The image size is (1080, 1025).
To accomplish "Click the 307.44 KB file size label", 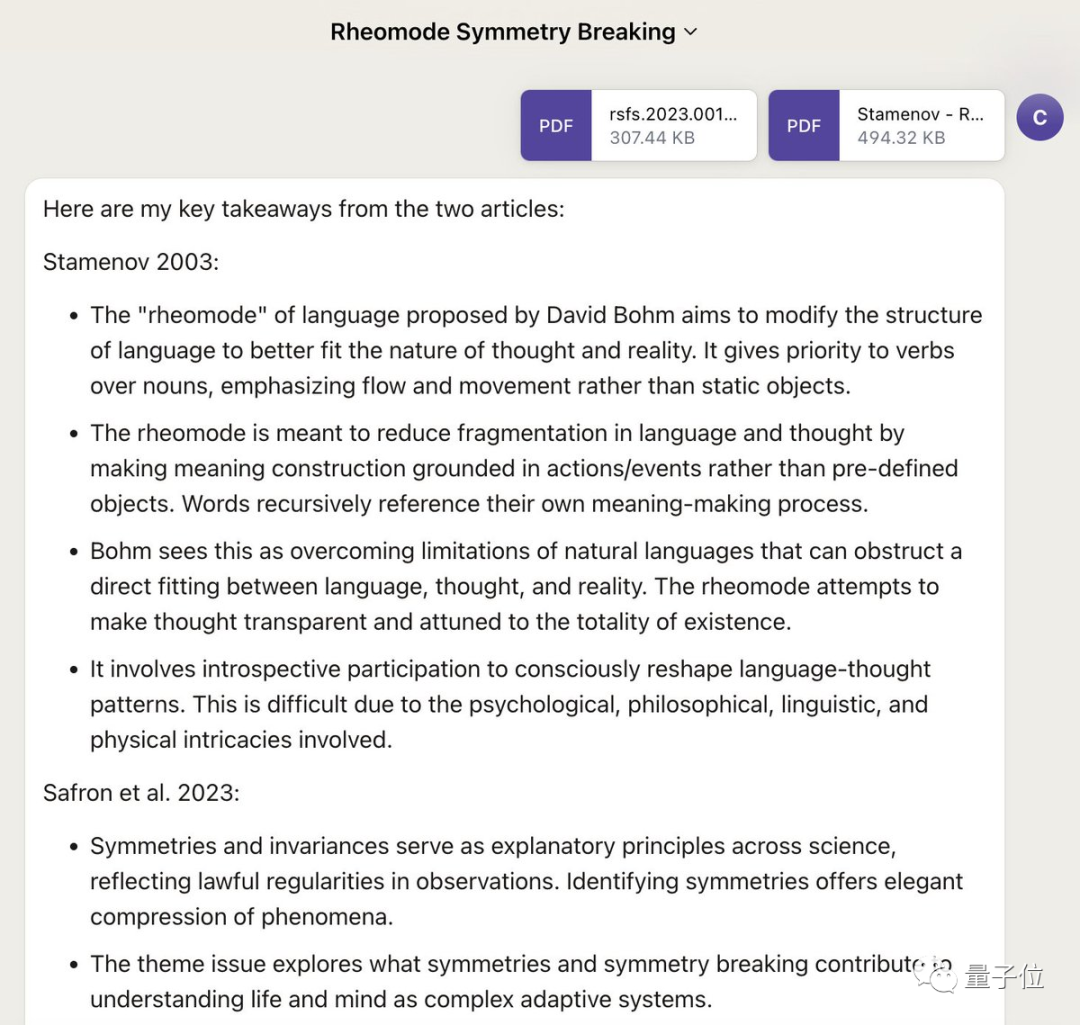I will (x=652, y=138).
